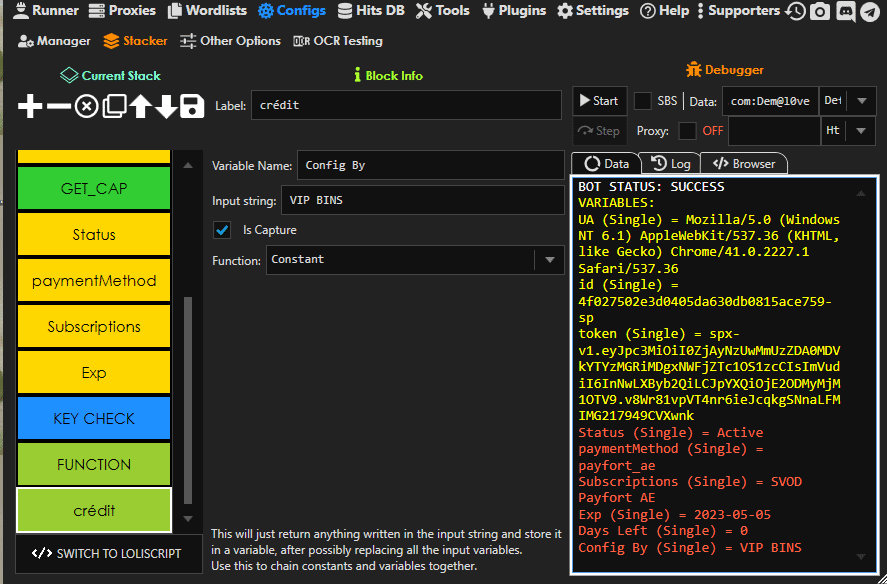Expand the proxy type dropdown showing Ht
The height and width of the screenshot is (584, 887).
[x=860, y=131]
